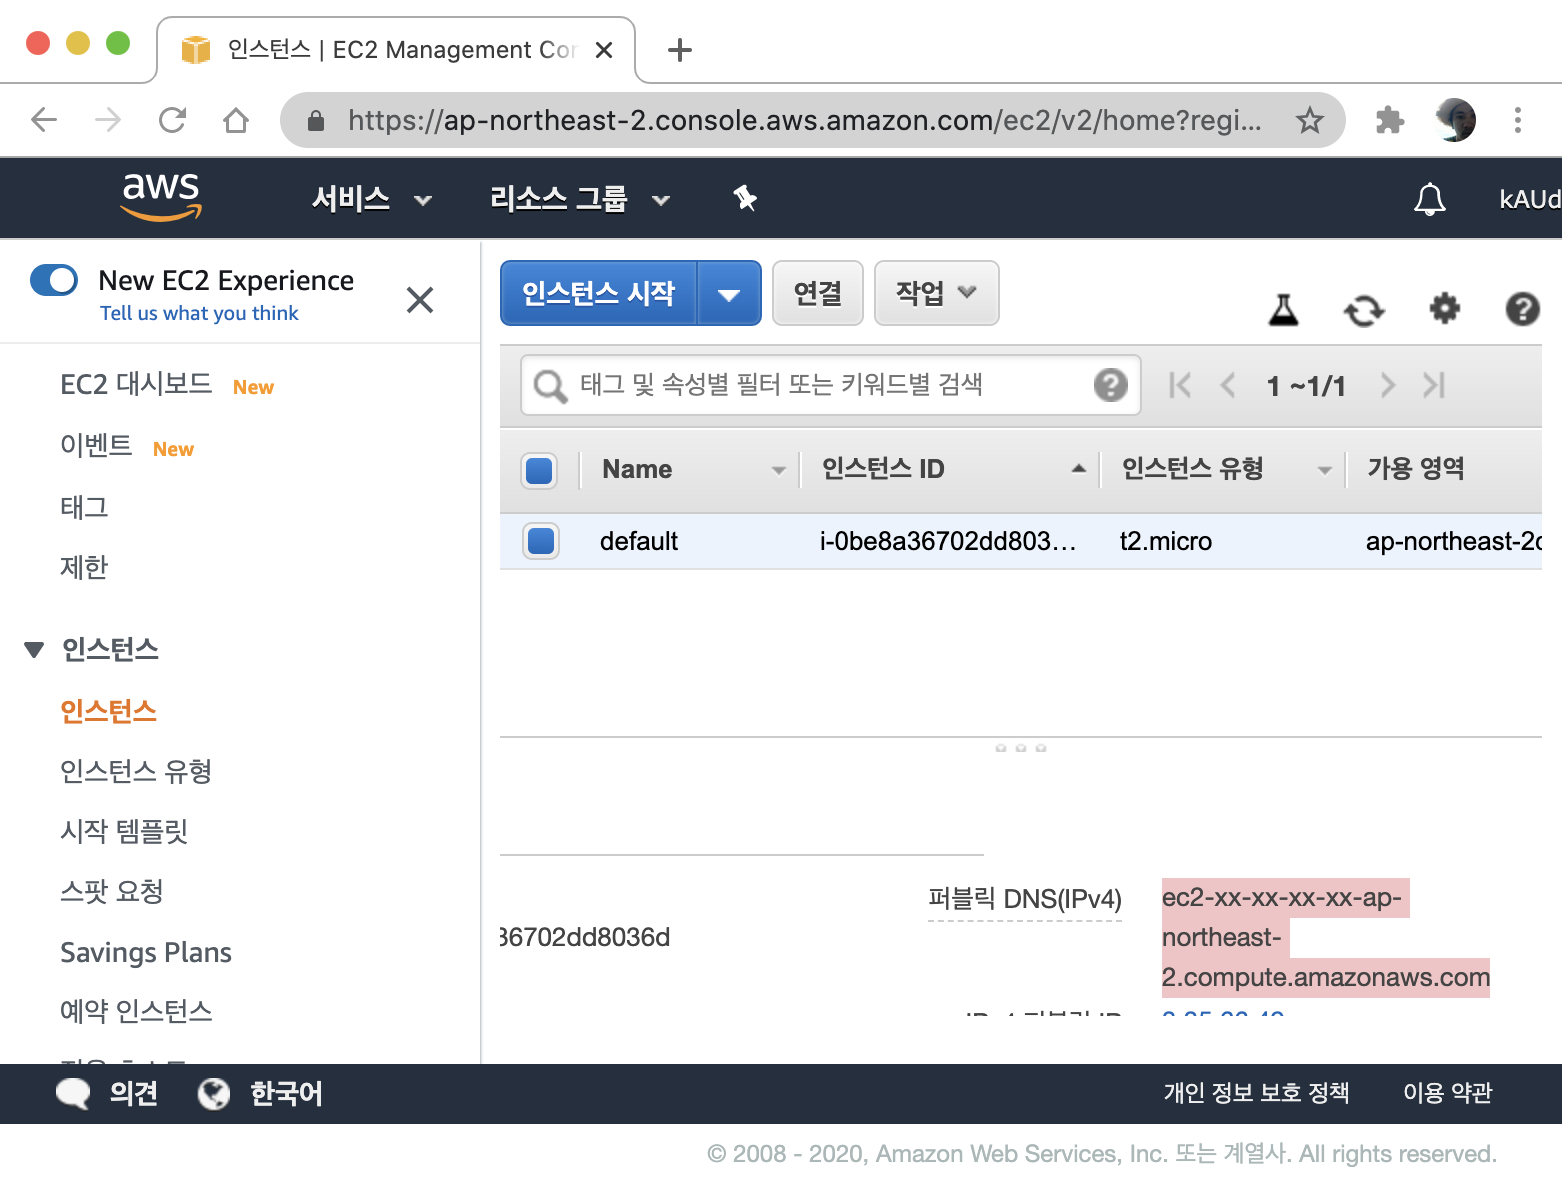
Task: Click the AWS logo home icon
Action: pyautogui.click(x=161, y=196)
